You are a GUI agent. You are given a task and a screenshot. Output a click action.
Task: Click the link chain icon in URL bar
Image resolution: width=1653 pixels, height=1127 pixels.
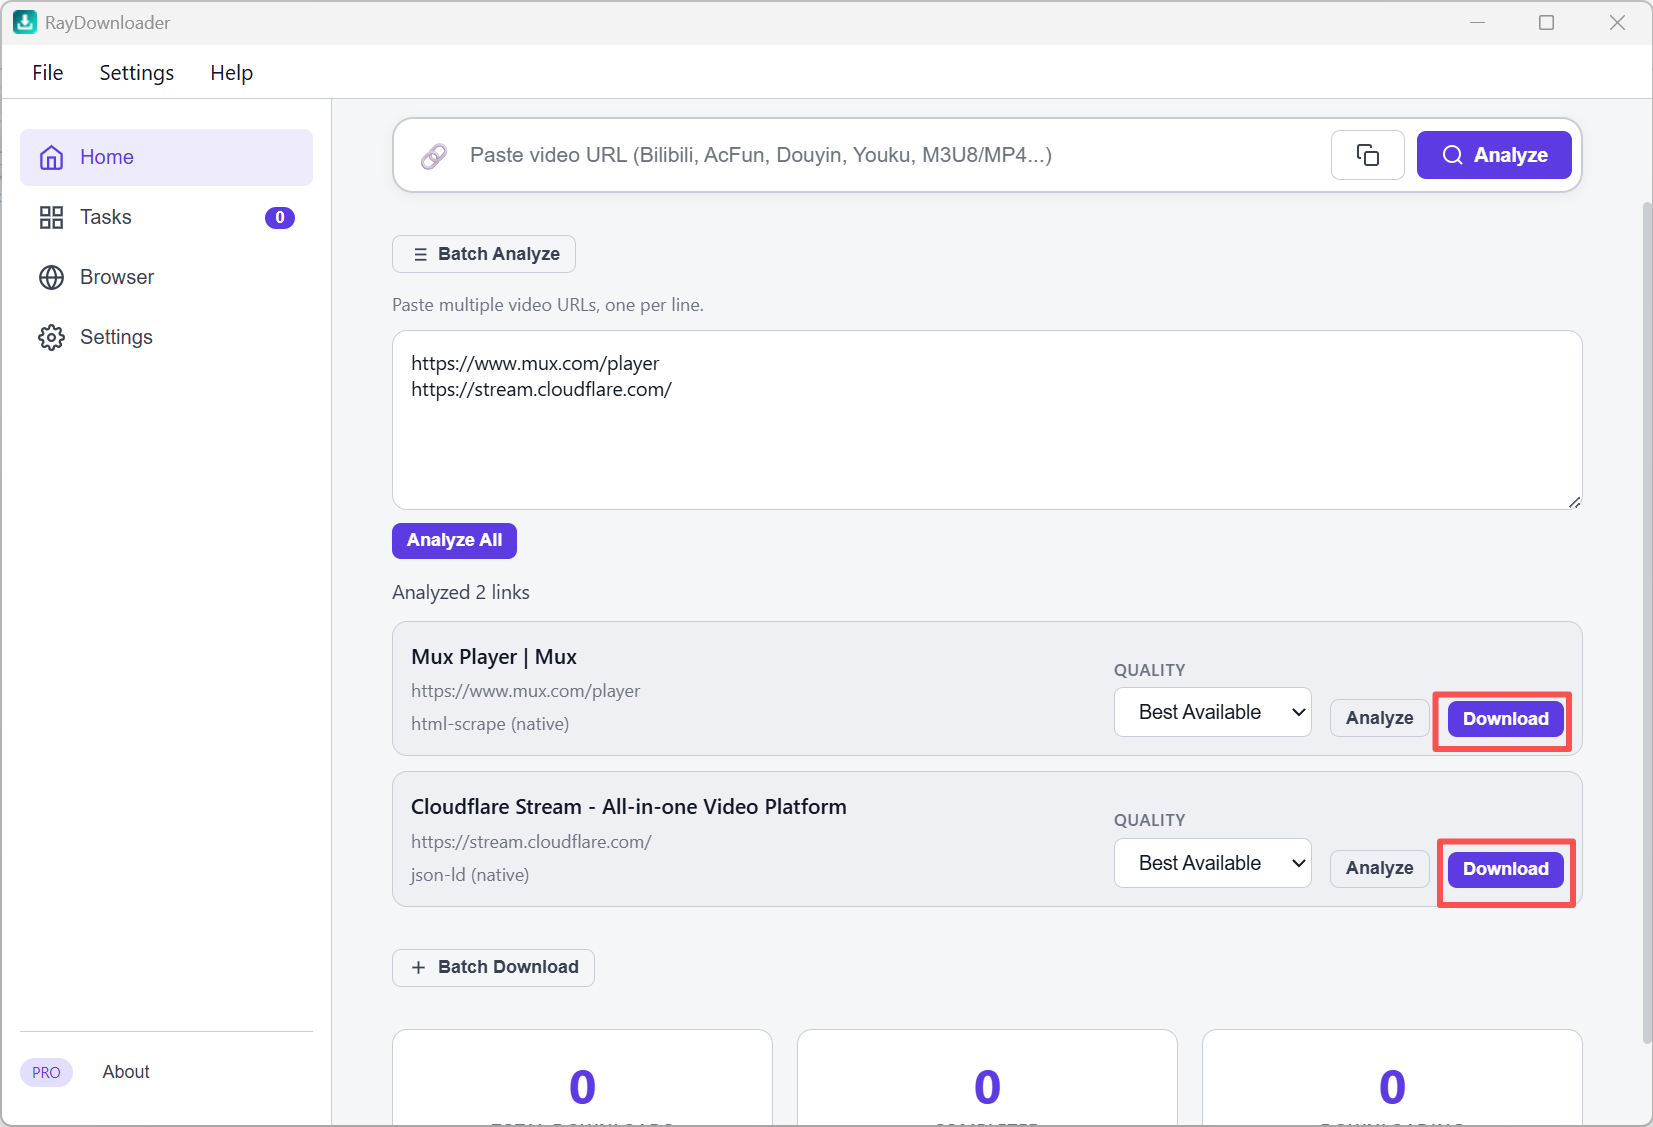point(433,156)
